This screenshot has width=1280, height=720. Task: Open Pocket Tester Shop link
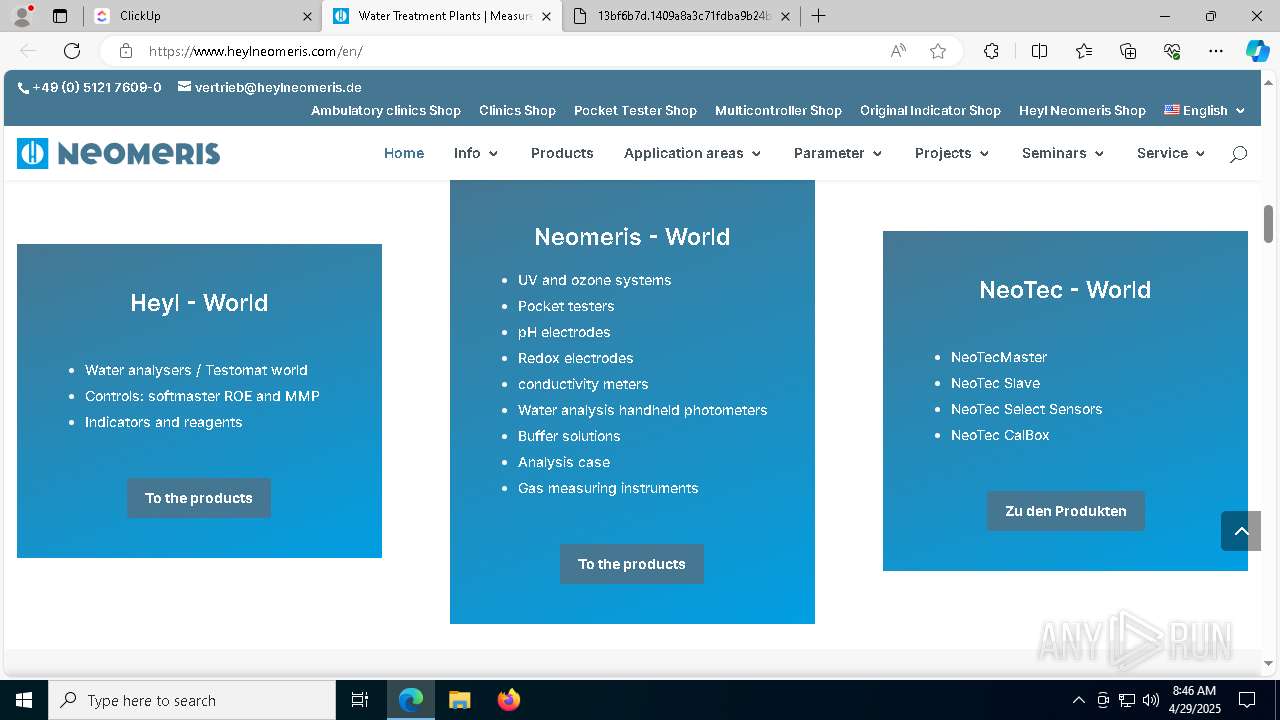coord(635,111)
